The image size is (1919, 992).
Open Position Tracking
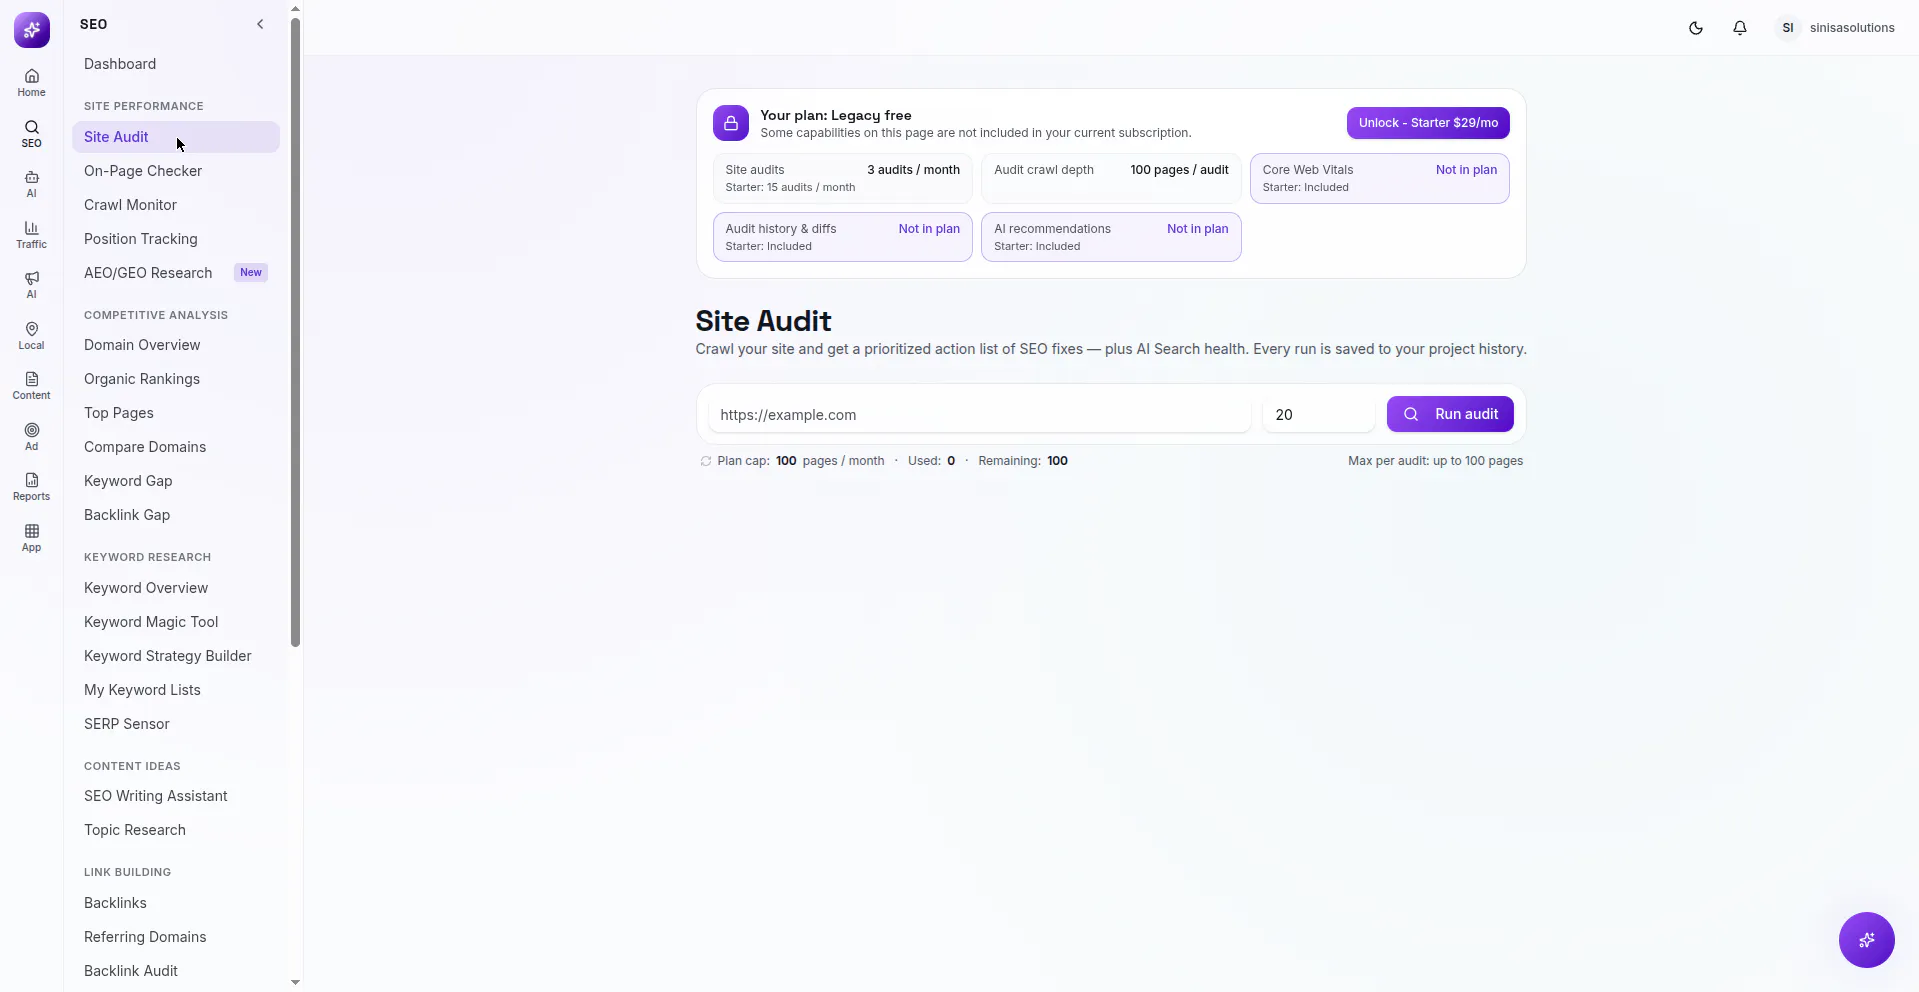(x=176, y=239)
